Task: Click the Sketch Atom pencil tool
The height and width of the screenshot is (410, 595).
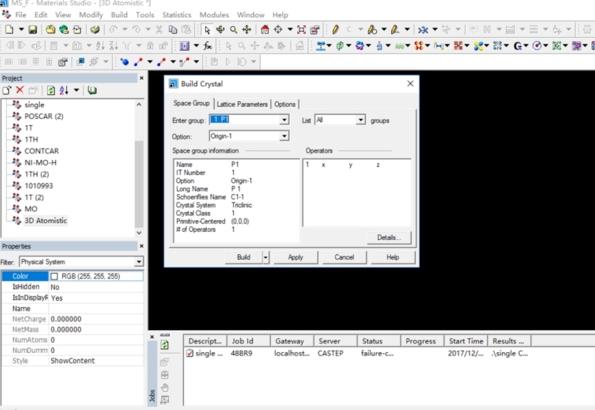Action: point(335,30)
